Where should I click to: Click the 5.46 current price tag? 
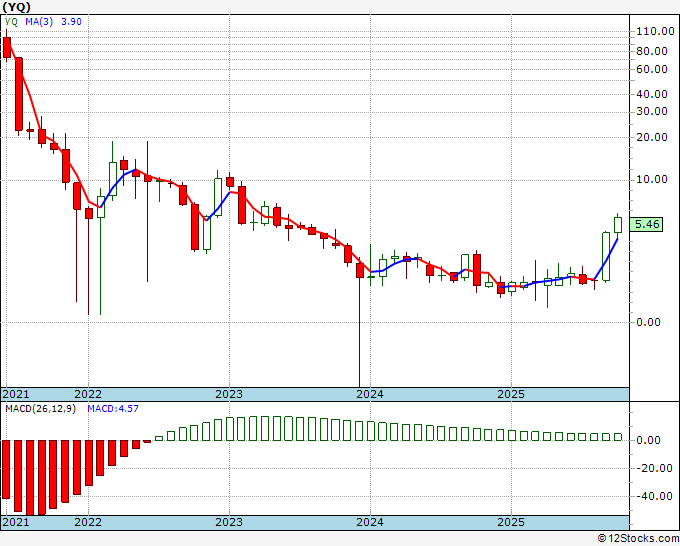(646, 224)
